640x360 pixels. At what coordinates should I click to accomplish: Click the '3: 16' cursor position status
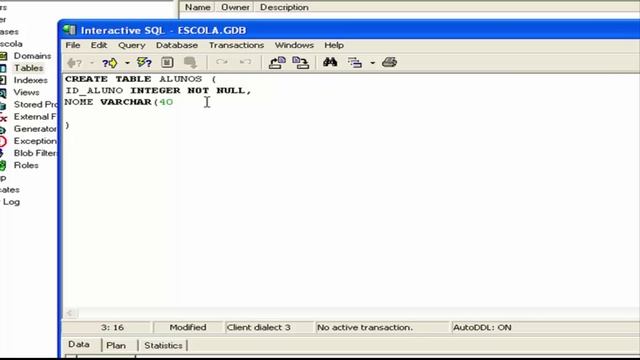click(112, 327)
